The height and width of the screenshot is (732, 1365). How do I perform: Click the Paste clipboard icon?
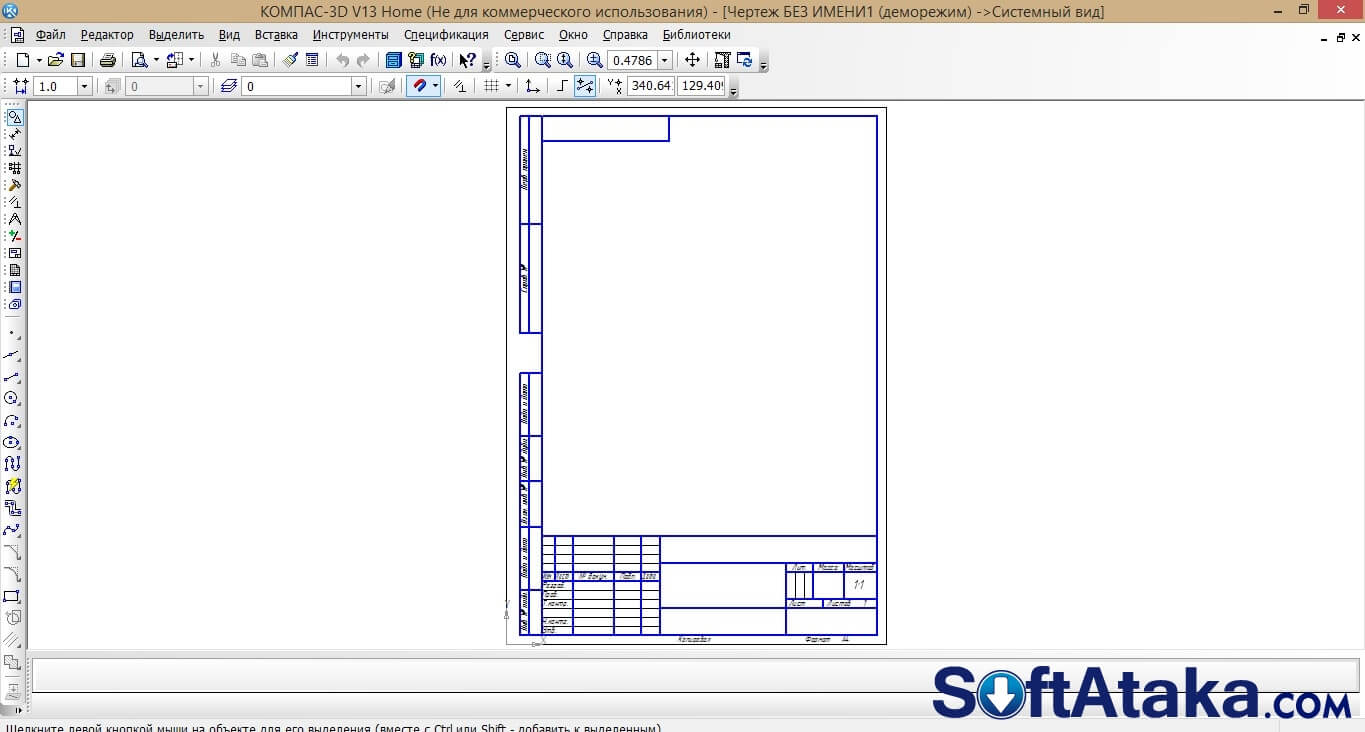(x=260, y=60)
